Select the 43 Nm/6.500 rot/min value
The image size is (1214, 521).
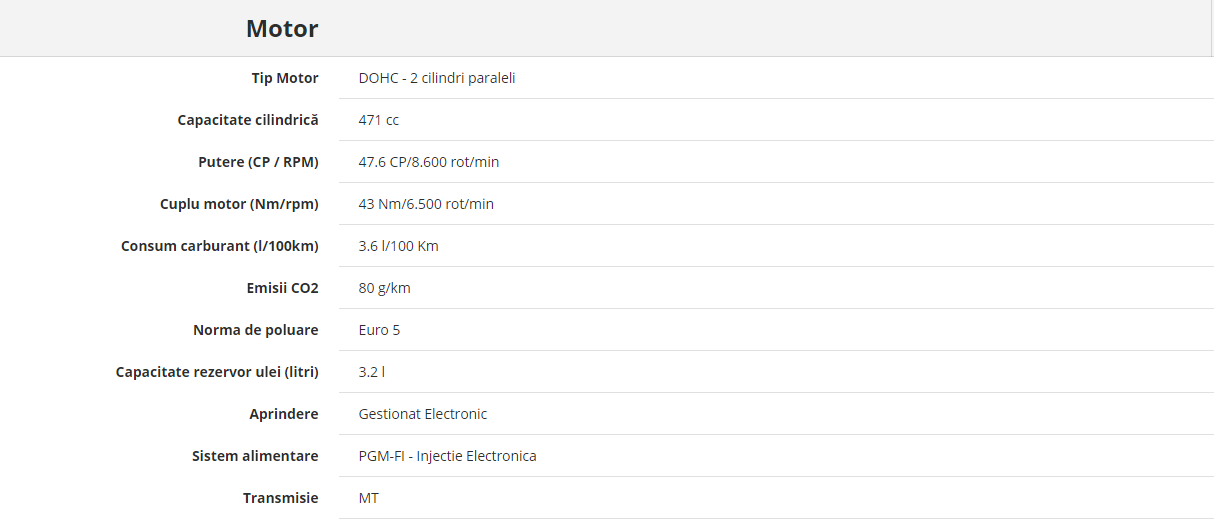426,204
